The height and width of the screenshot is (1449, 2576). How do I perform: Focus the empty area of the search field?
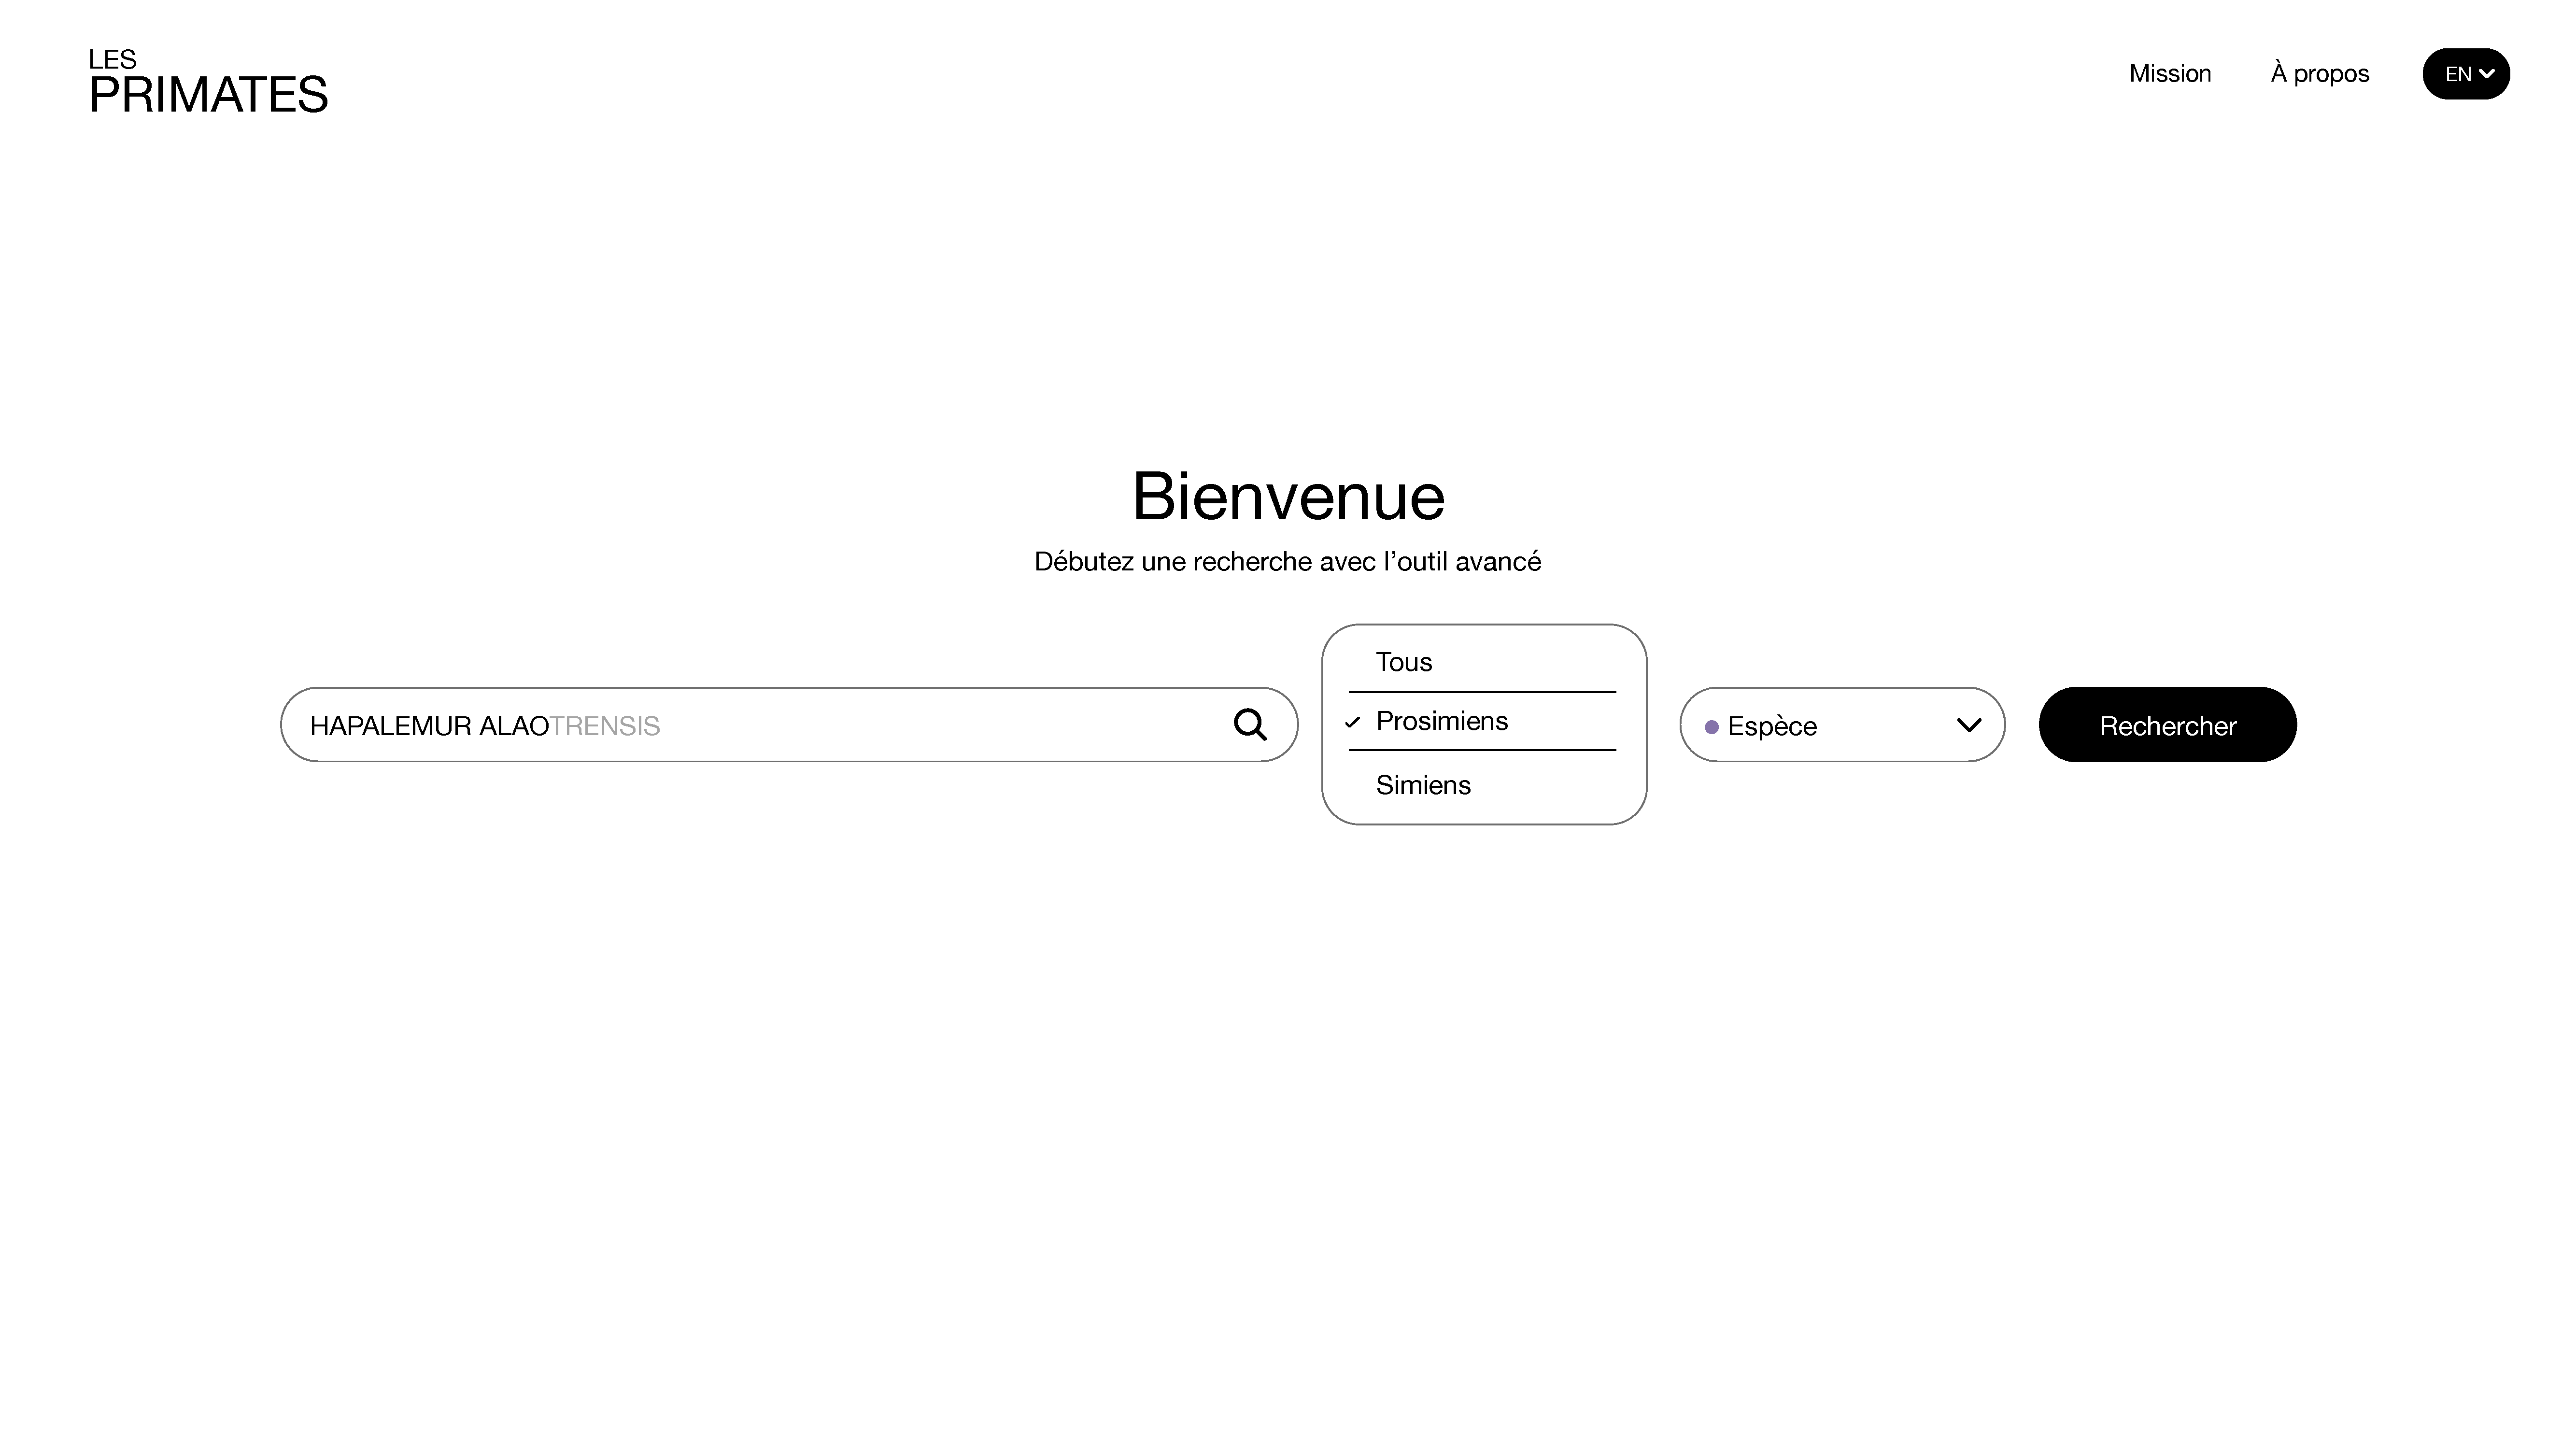pos(940,725)
